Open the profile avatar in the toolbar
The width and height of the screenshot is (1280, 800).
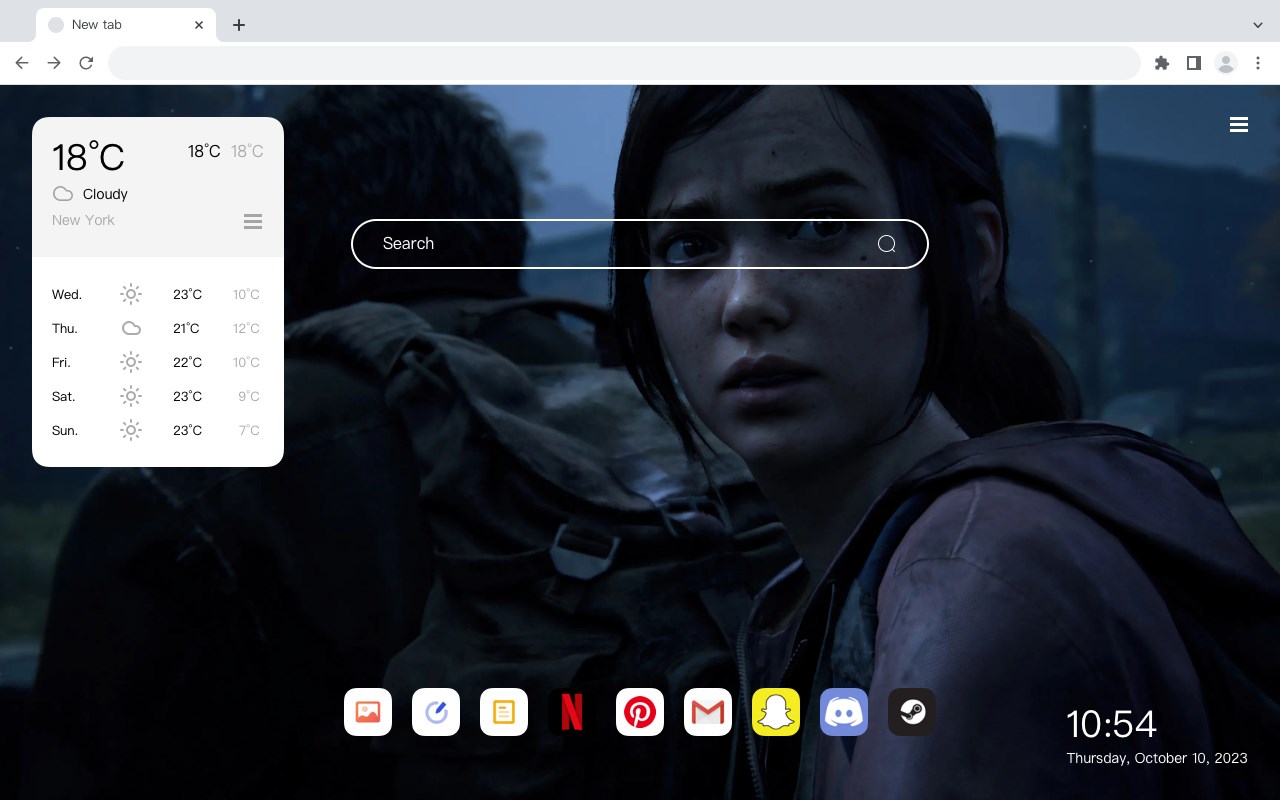(1226, 63)
